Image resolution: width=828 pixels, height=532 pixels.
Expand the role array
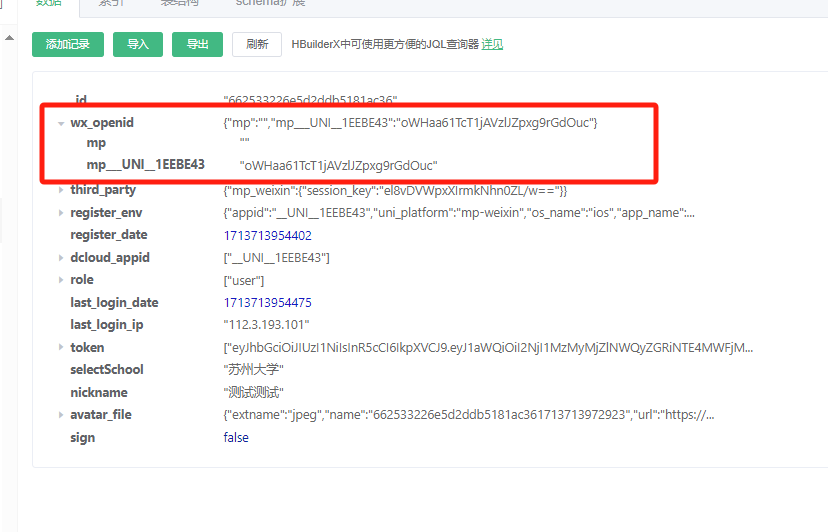pyautogui.click(x=61, y=280)
